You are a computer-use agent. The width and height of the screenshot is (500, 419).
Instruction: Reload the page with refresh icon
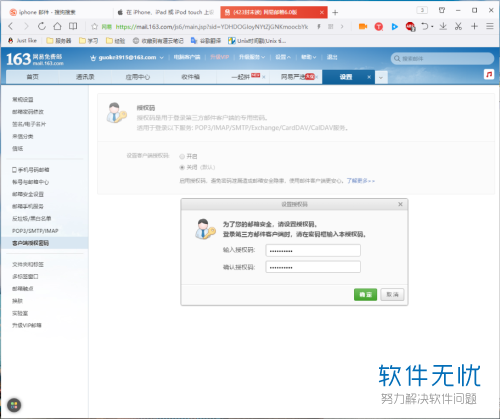[42, 26]
